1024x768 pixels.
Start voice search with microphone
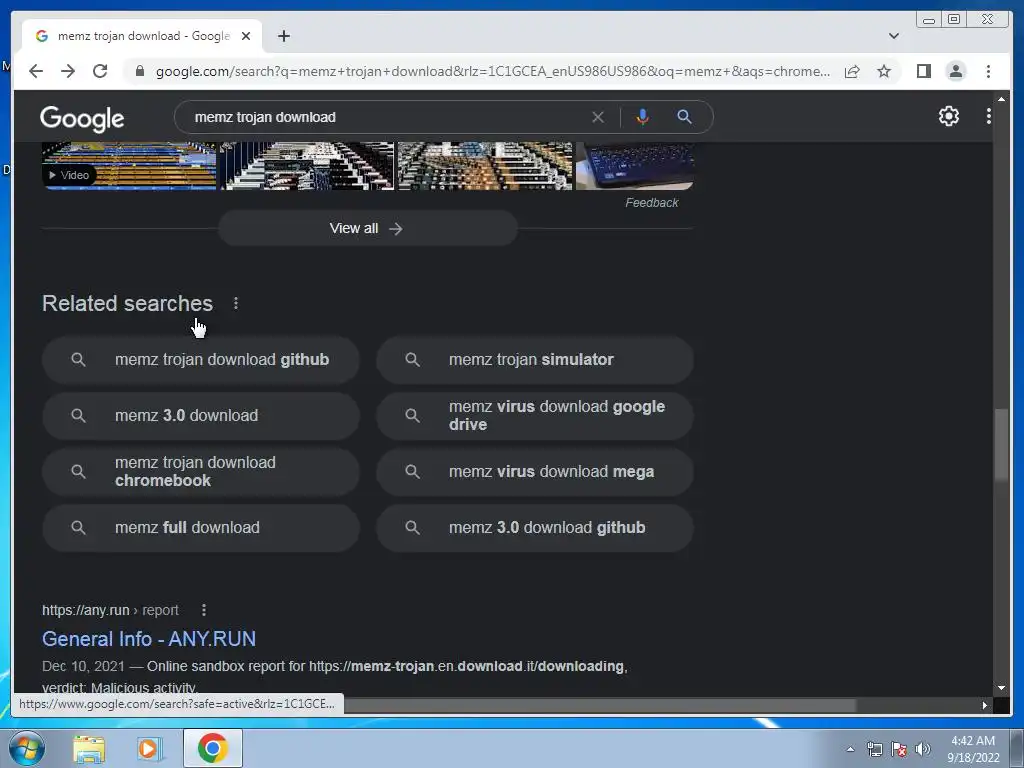643,117
